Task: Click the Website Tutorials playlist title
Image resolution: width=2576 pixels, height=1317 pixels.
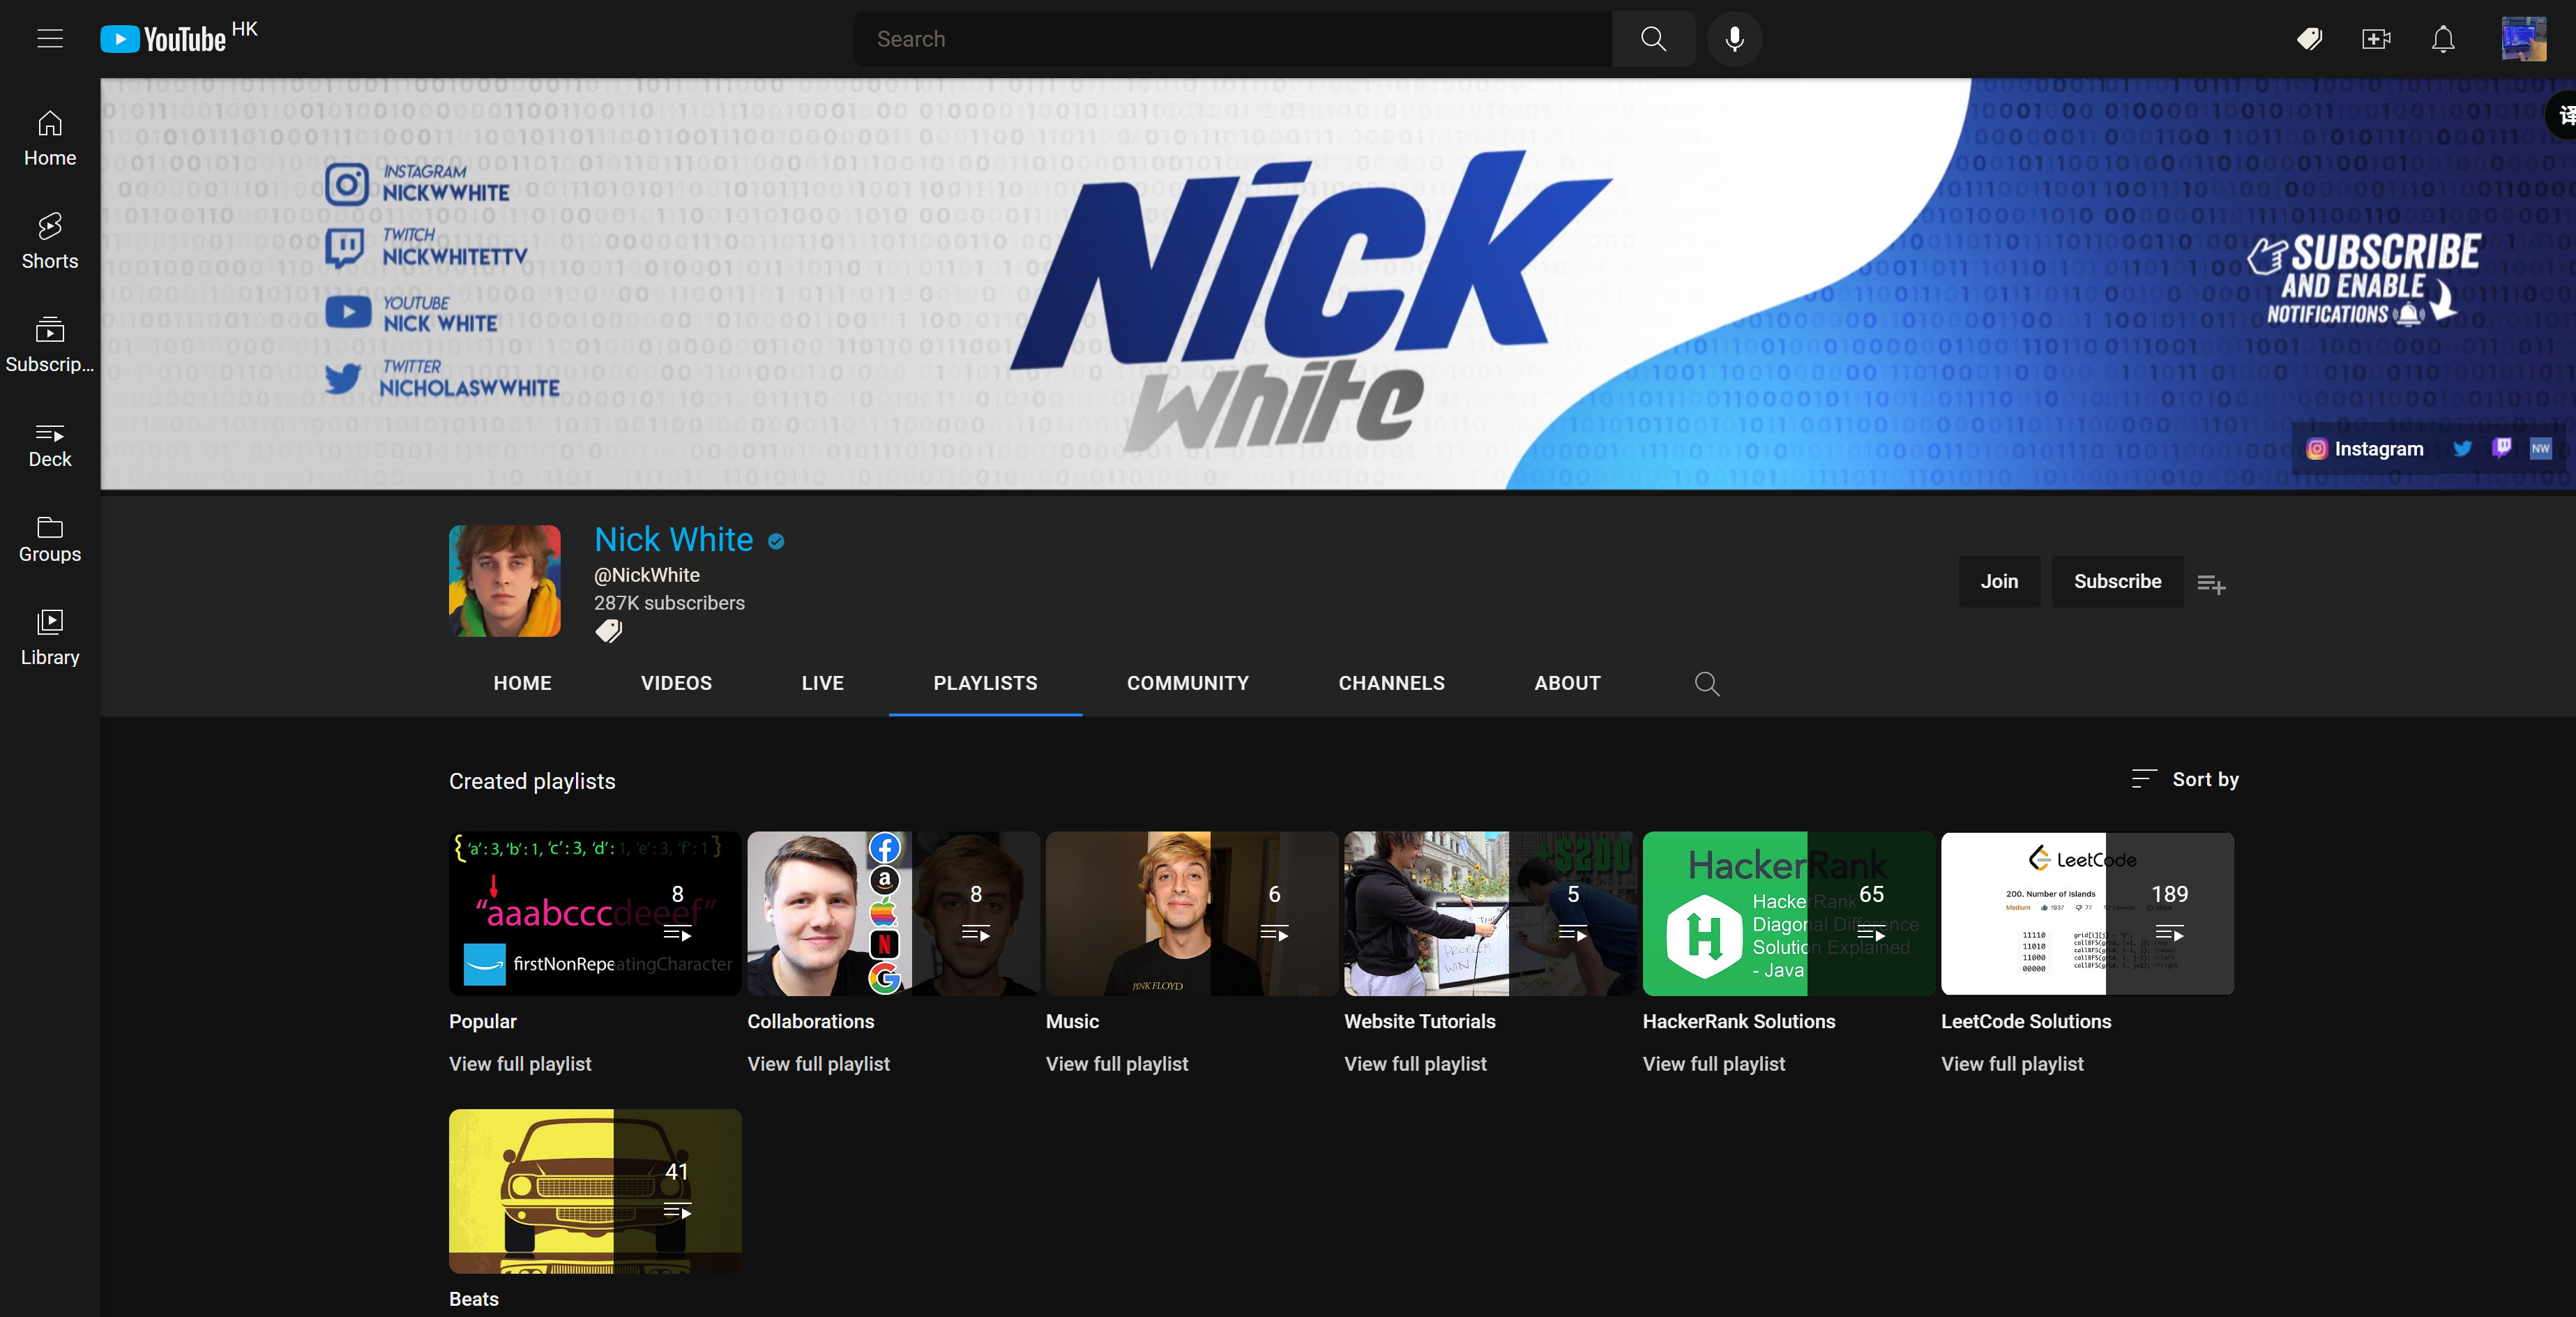Action: [x=1419, y=1021]
